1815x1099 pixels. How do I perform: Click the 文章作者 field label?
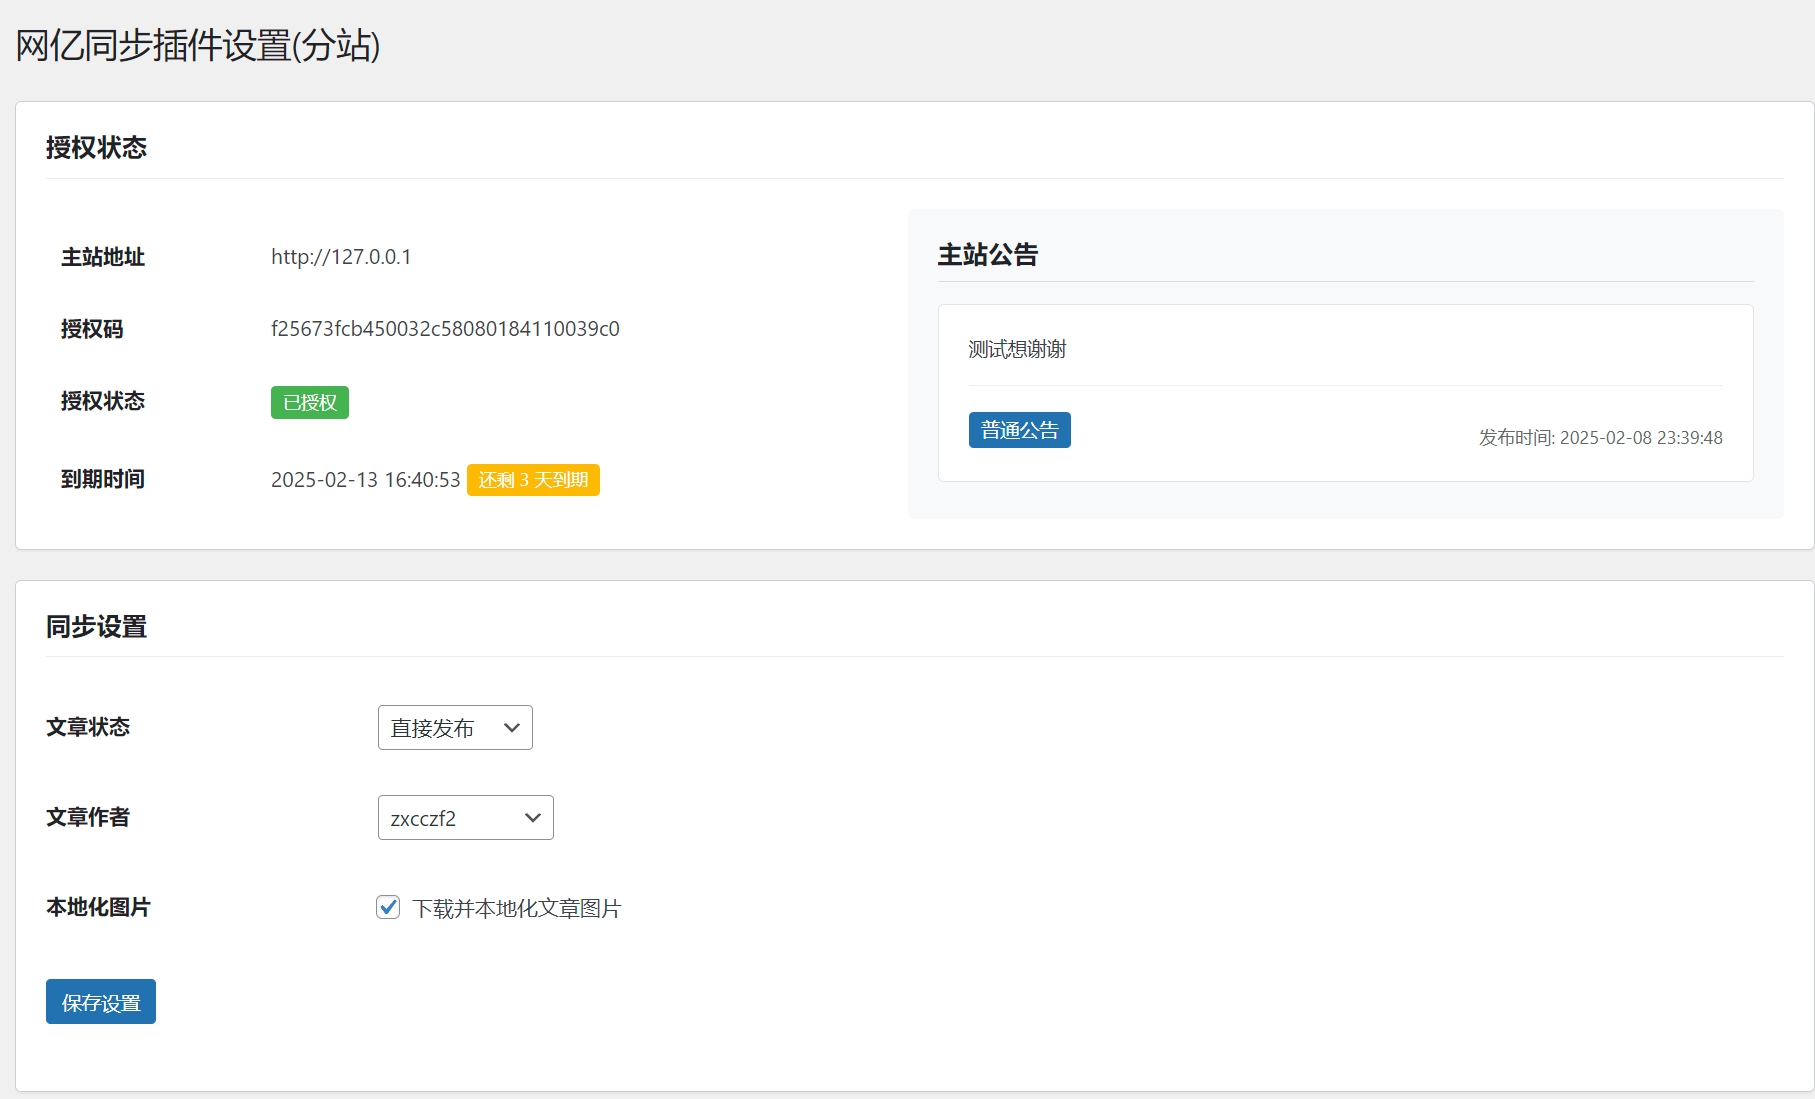[88, 817]
